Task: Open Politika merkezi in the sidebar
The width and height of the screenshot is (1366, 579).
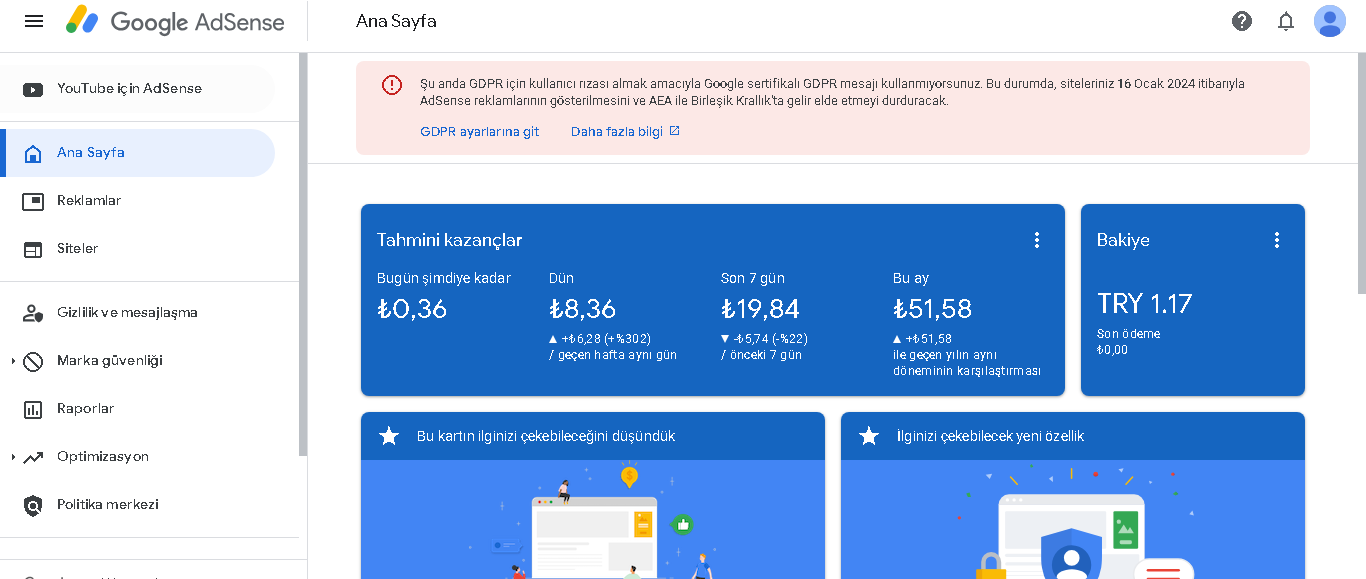Action: (137, 505)
